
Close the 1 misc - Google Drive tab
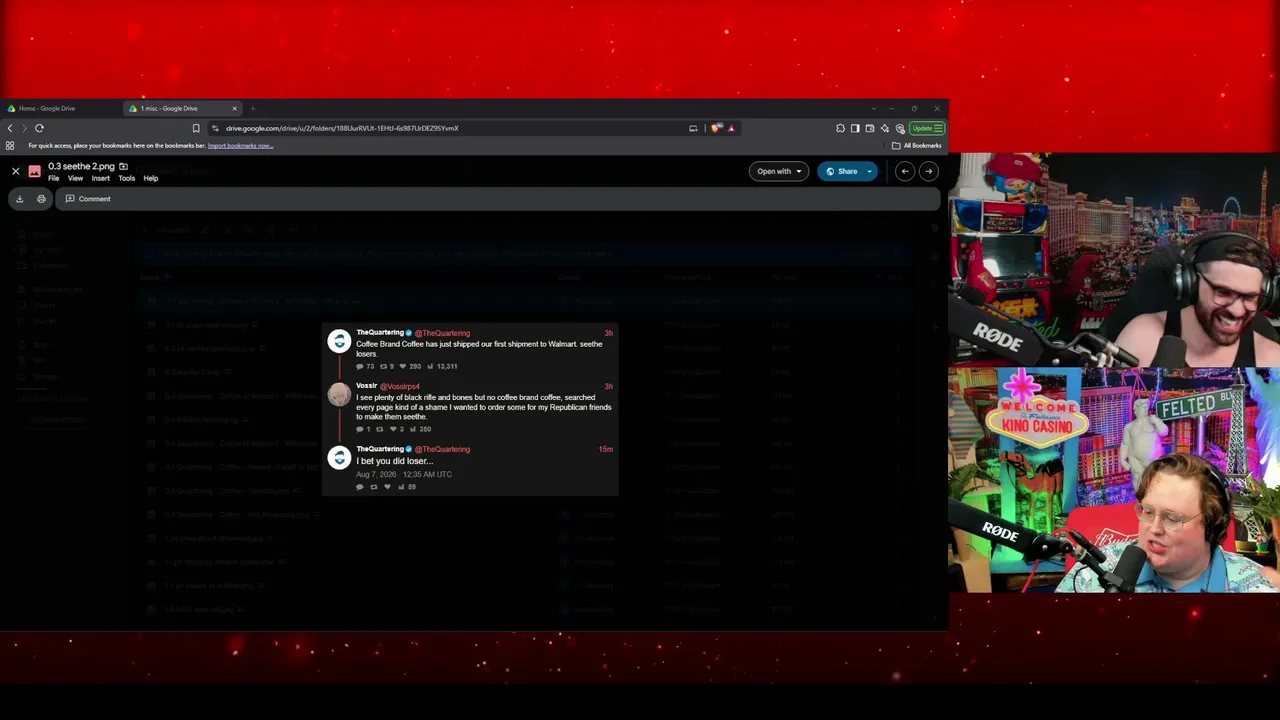(235, 108)
